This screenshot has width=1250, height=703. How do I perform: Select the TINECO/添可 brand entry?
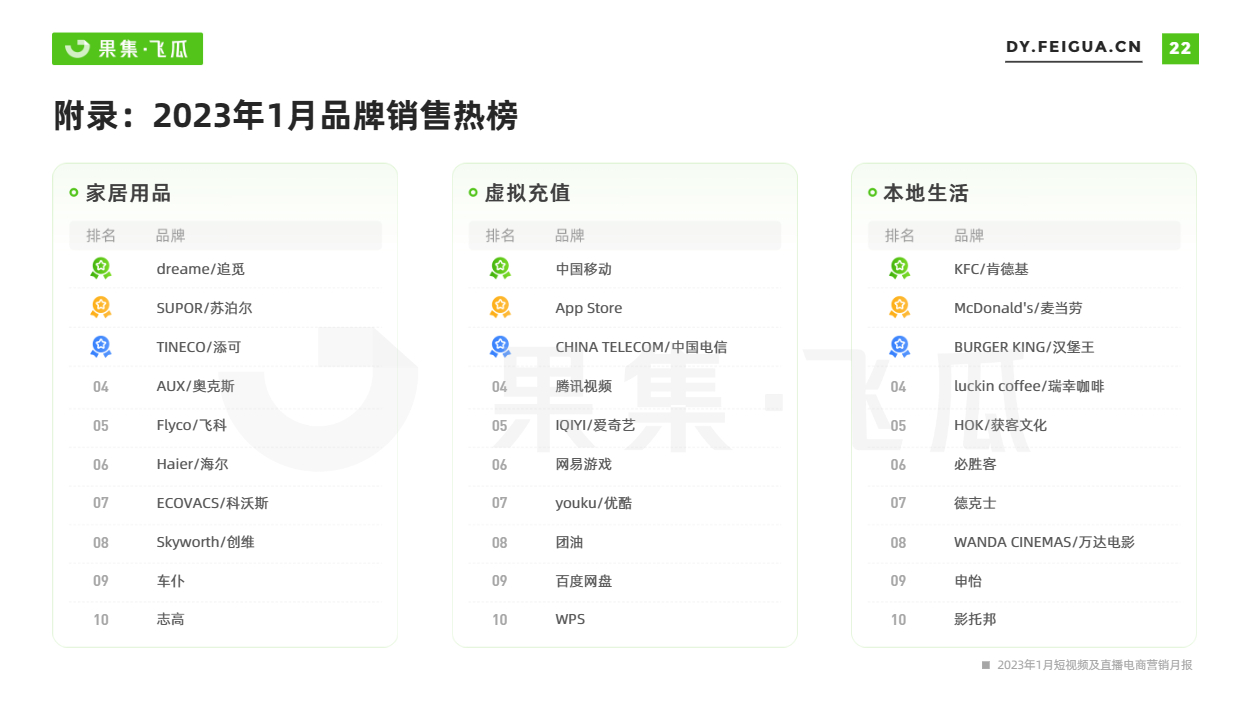pyautogui.click(x=199, y=347)
